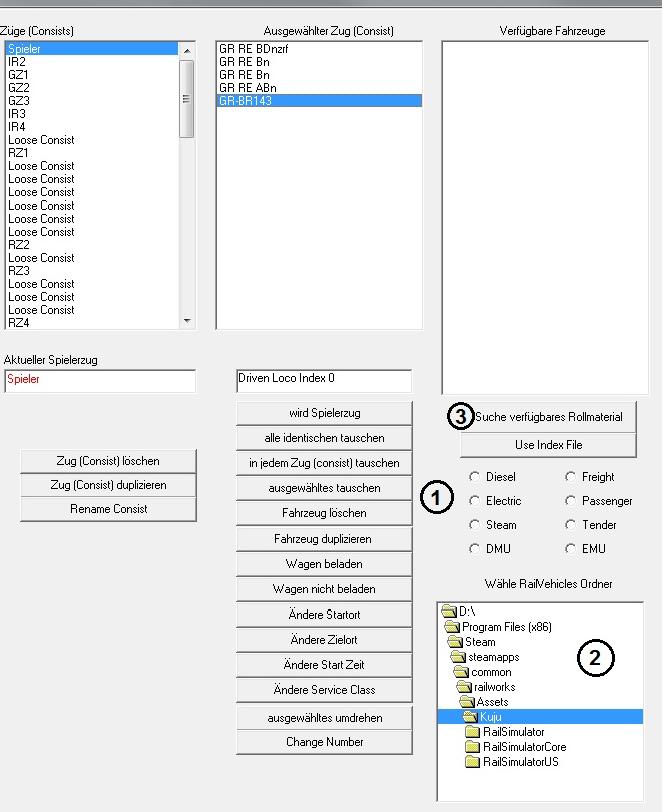This screenshot has width=663, height=812.
Task: Click 'Ändere Zielort' button
Action: [x=324, y=640]
